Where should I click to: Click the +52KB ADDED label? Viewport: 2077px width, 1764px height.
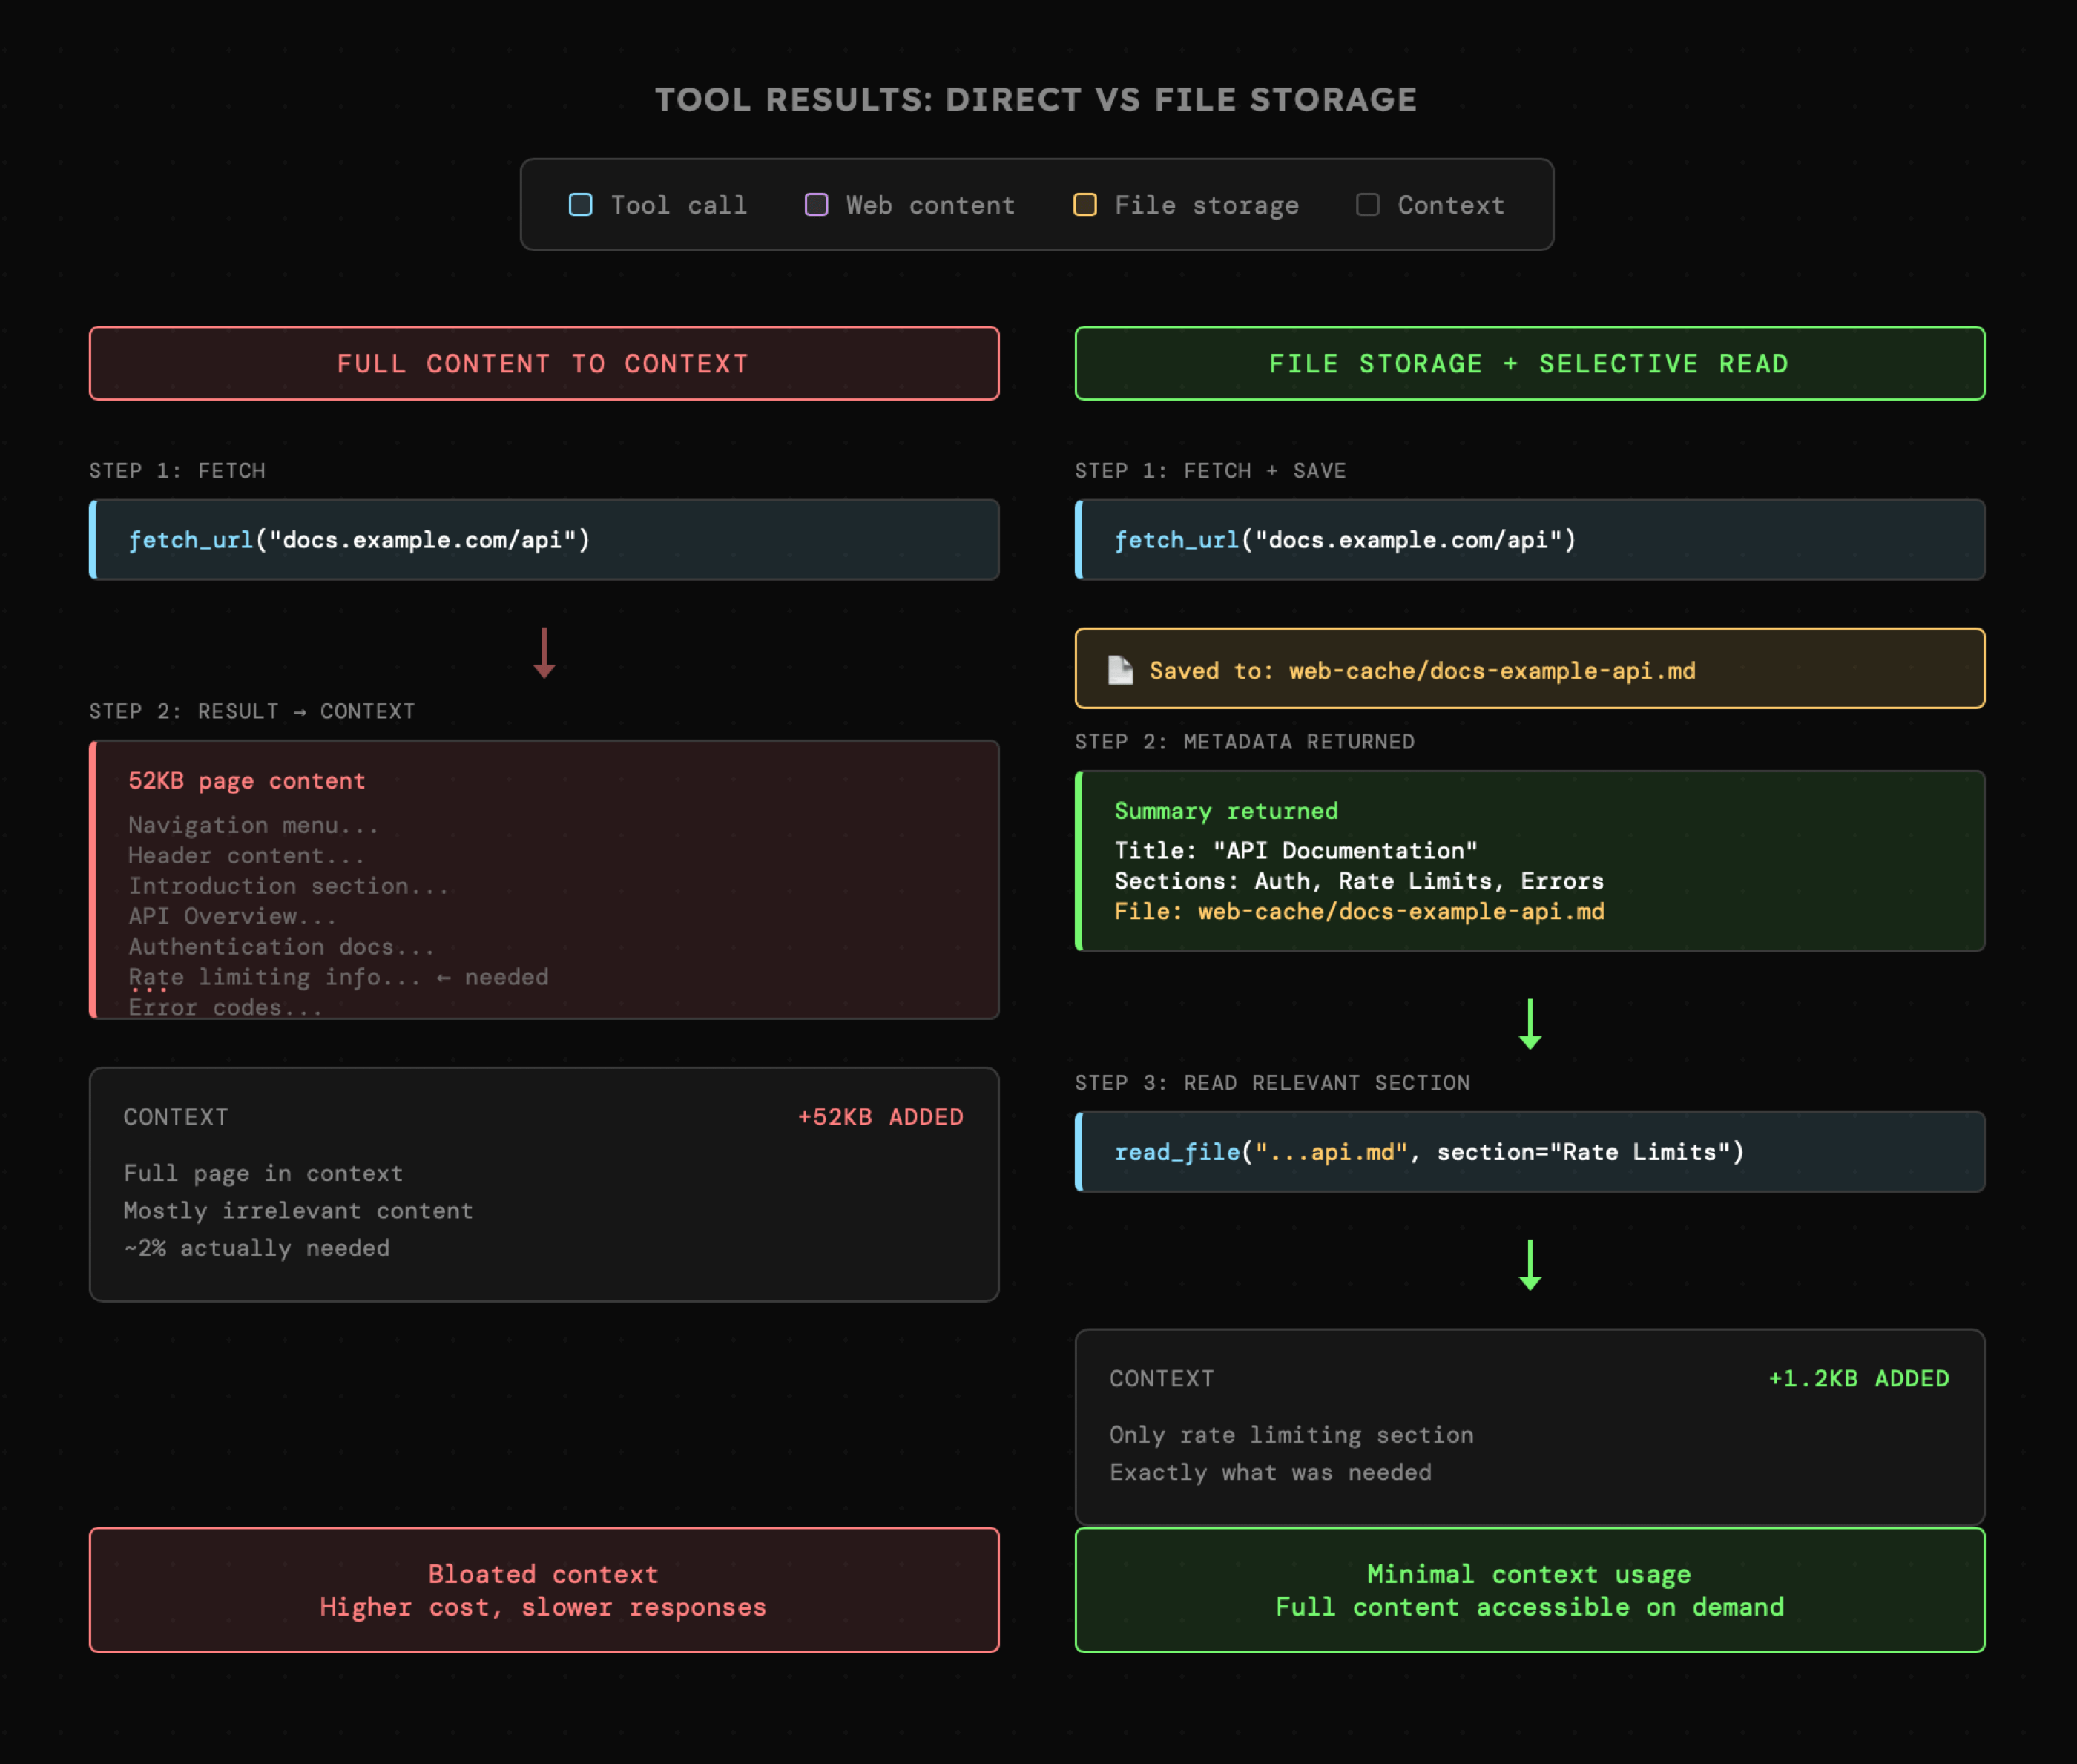tap(880, 1117)
